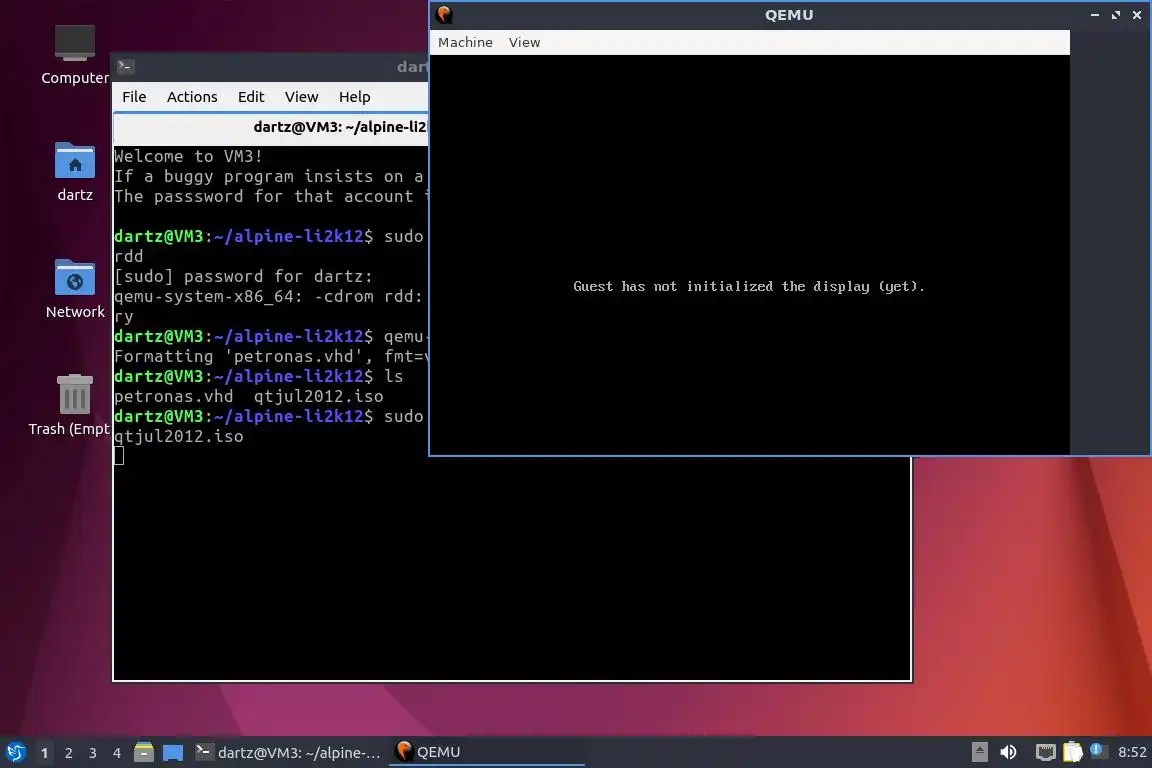Open the Machine menu in QEMU

pyautogui.click(x=465, y=43)
